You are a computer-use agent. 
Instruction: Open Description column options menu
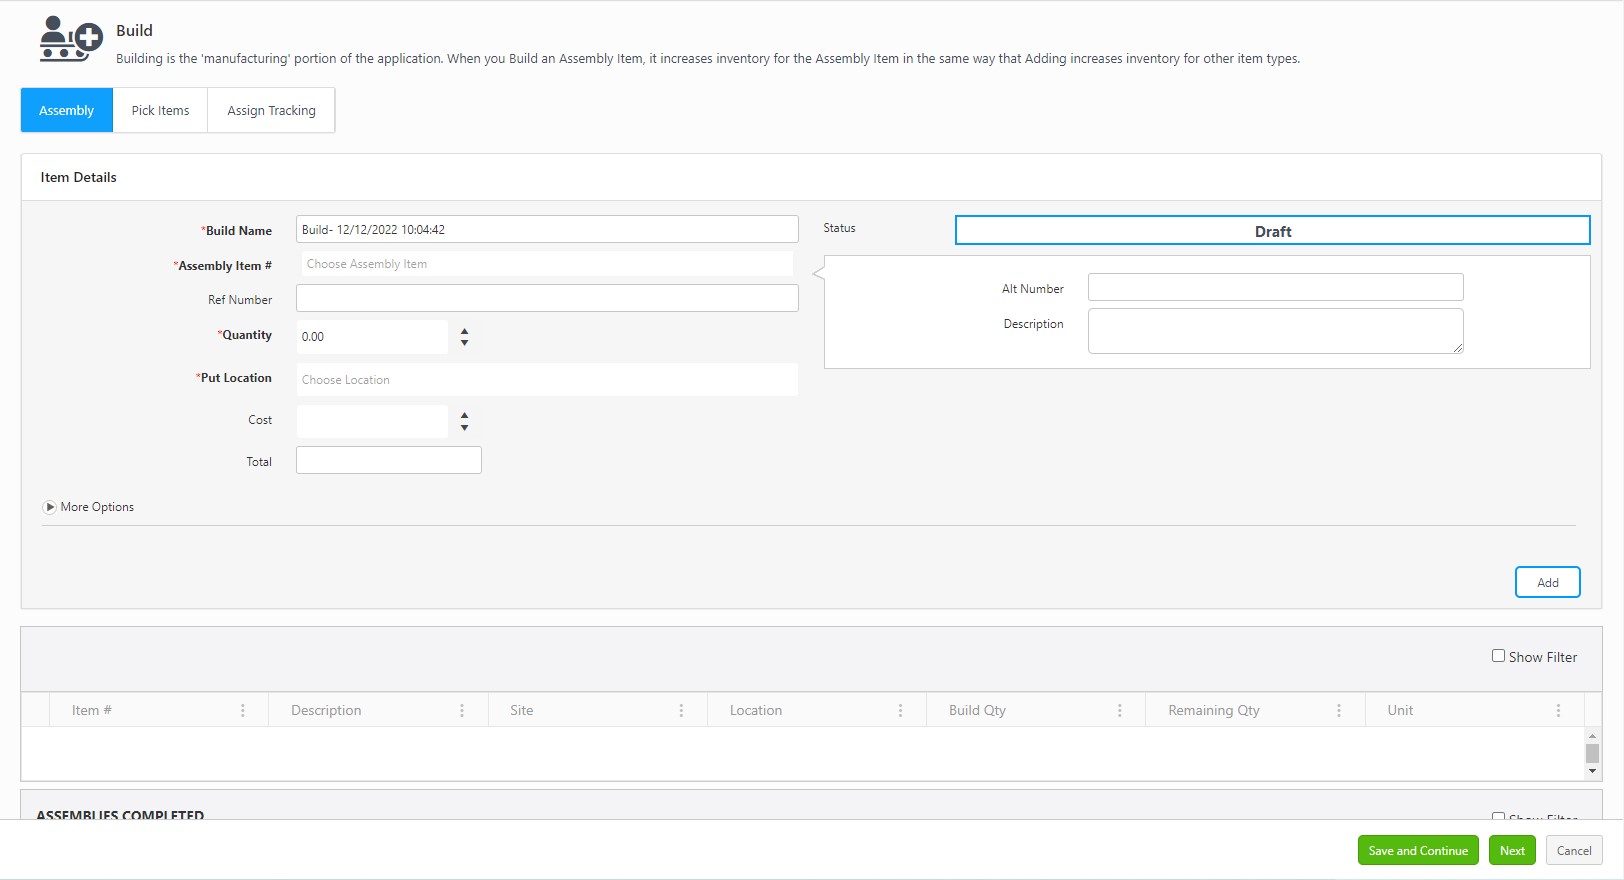[461, 710]
